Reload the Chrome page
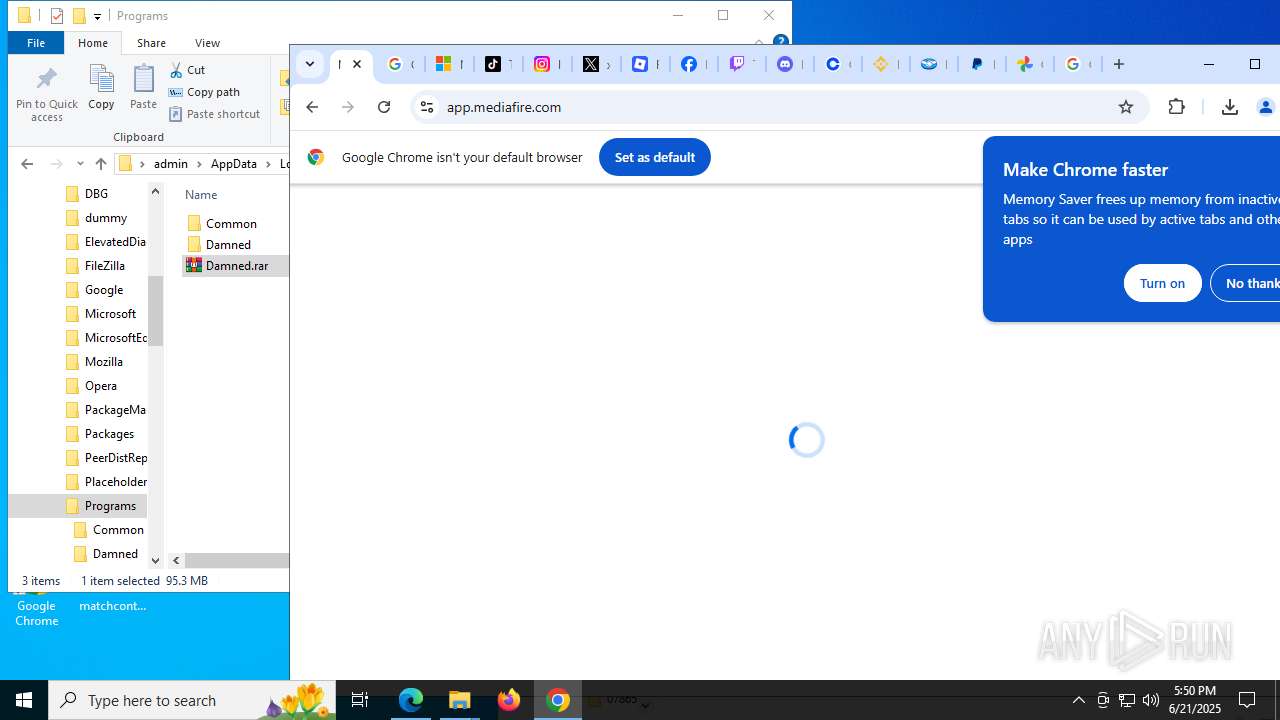 click(x=384, y=107)
